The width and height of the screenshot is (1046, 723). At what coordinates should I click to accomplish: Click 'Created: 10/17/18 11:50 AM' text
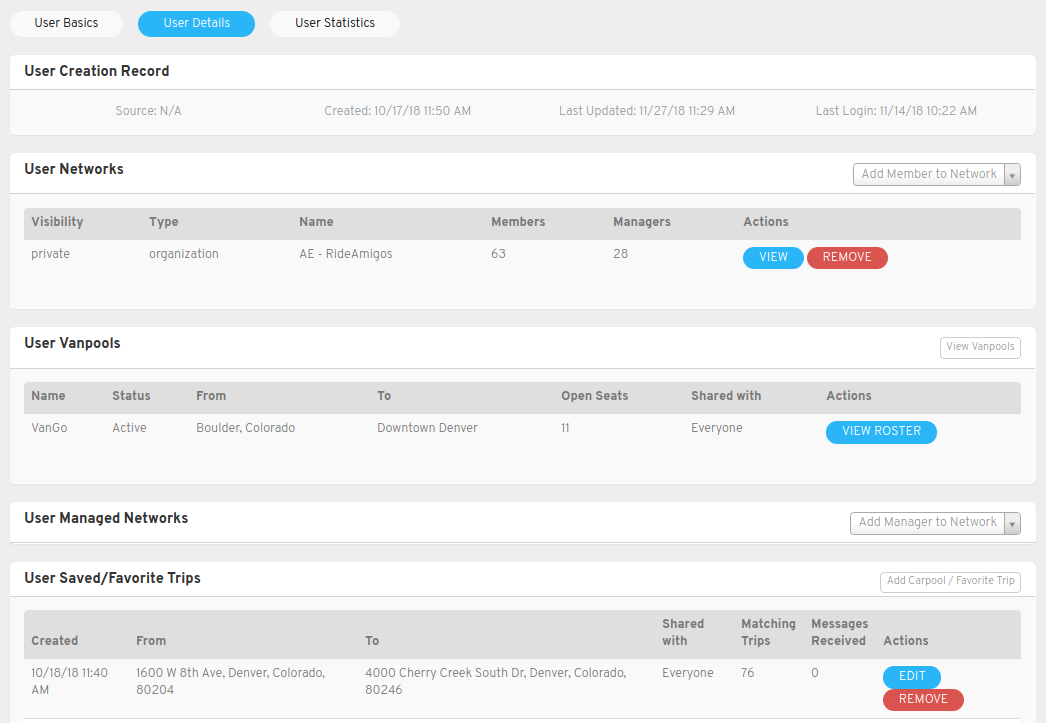coord(398,111)
